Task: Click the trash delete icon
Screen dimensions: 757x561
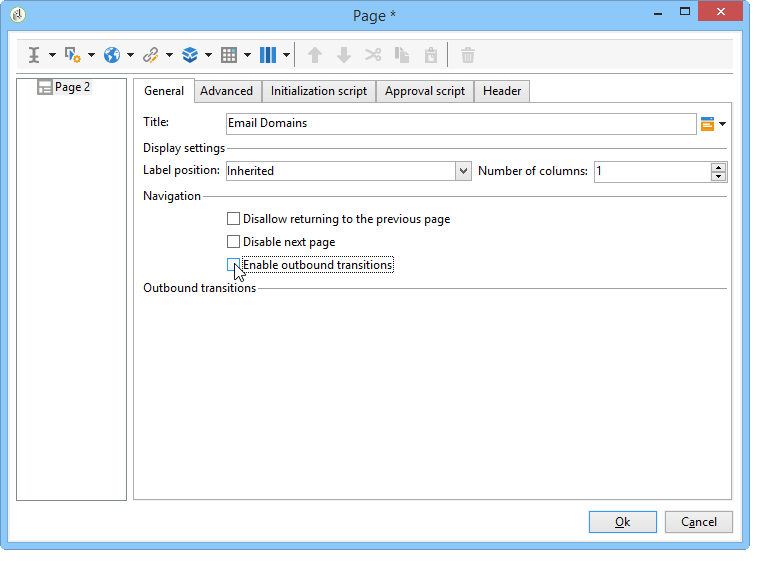Action: pyautogui.click(x=467, y=55)
